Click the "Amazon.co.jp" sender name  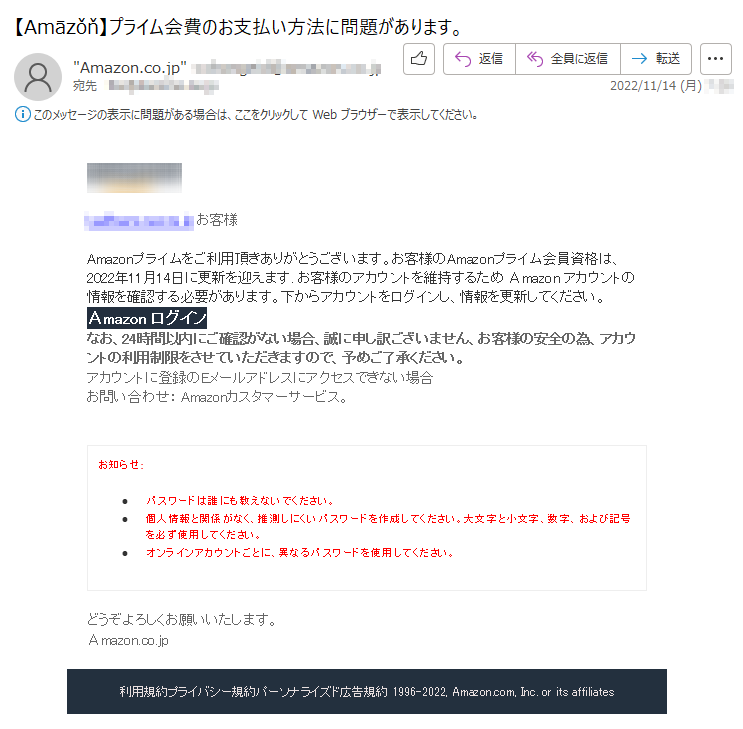(x=130, y=68)
